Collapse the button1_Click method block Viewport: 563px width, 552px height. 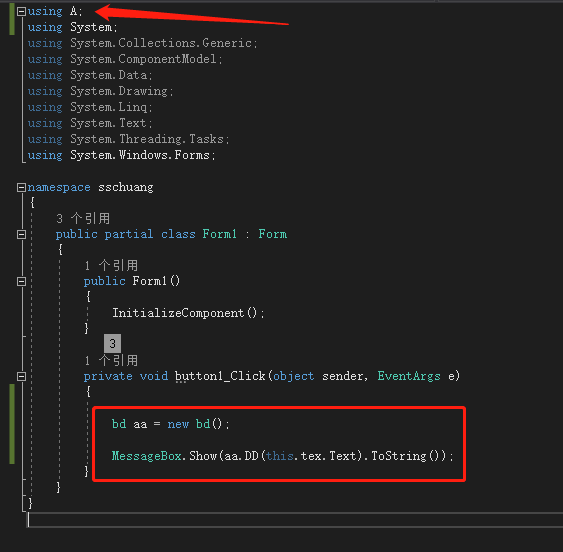click(21, 376)
